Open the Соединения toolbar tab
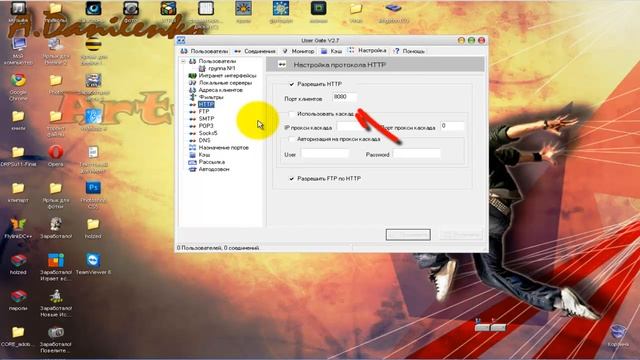The height and width of the screenshot is (360, 640). tap(255, 51)
